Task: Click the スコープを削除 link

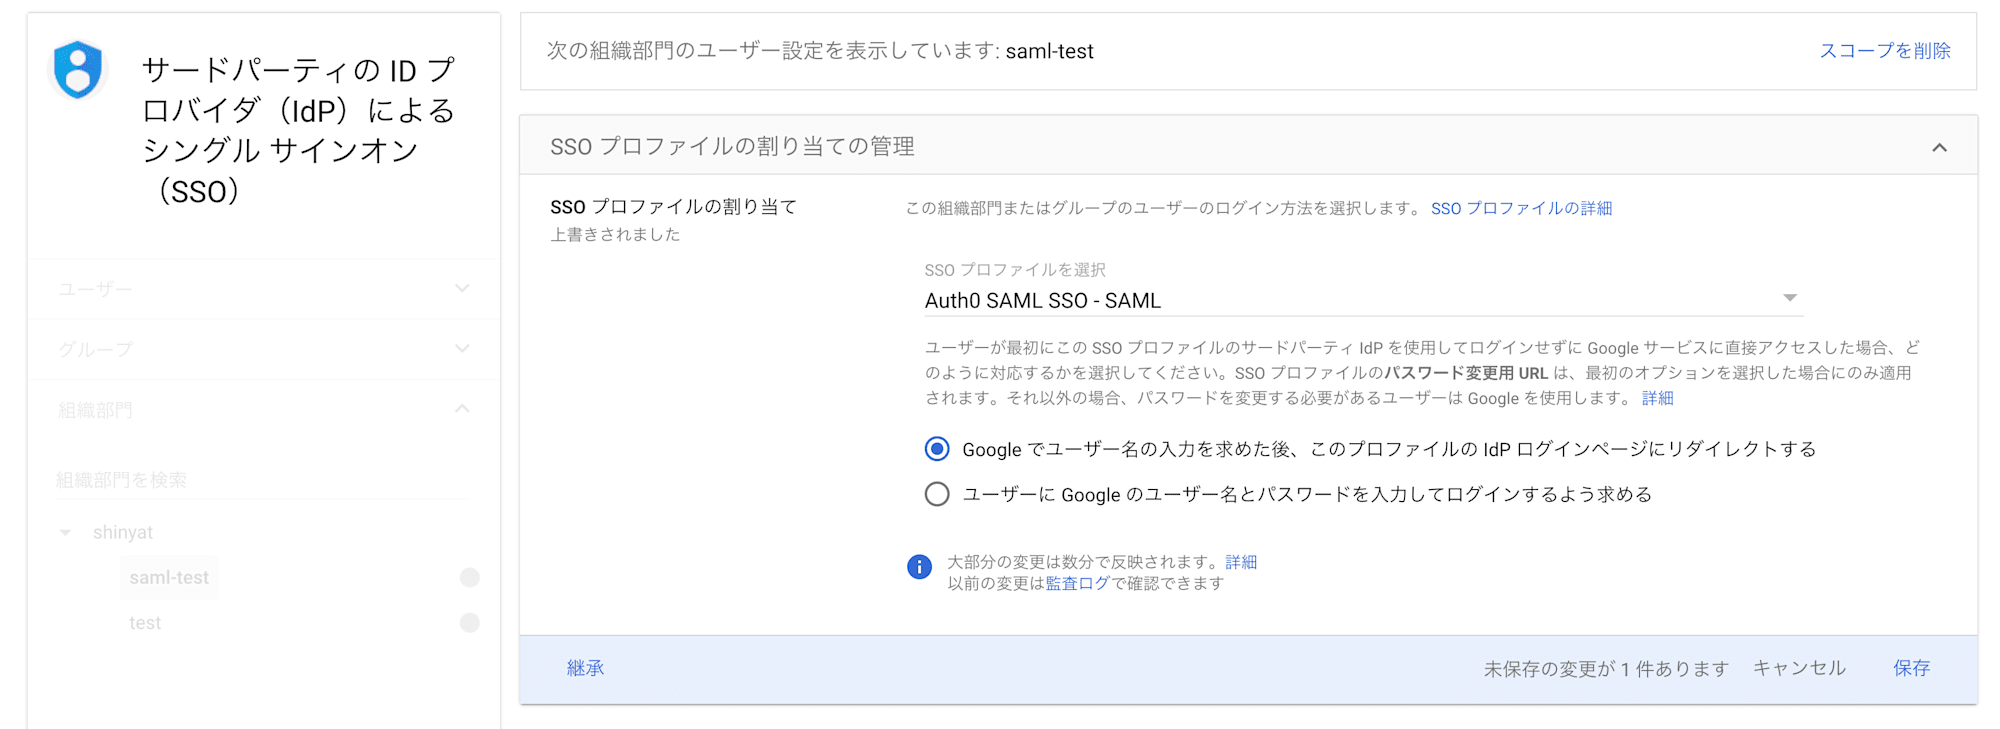Action: [1886, 51]
